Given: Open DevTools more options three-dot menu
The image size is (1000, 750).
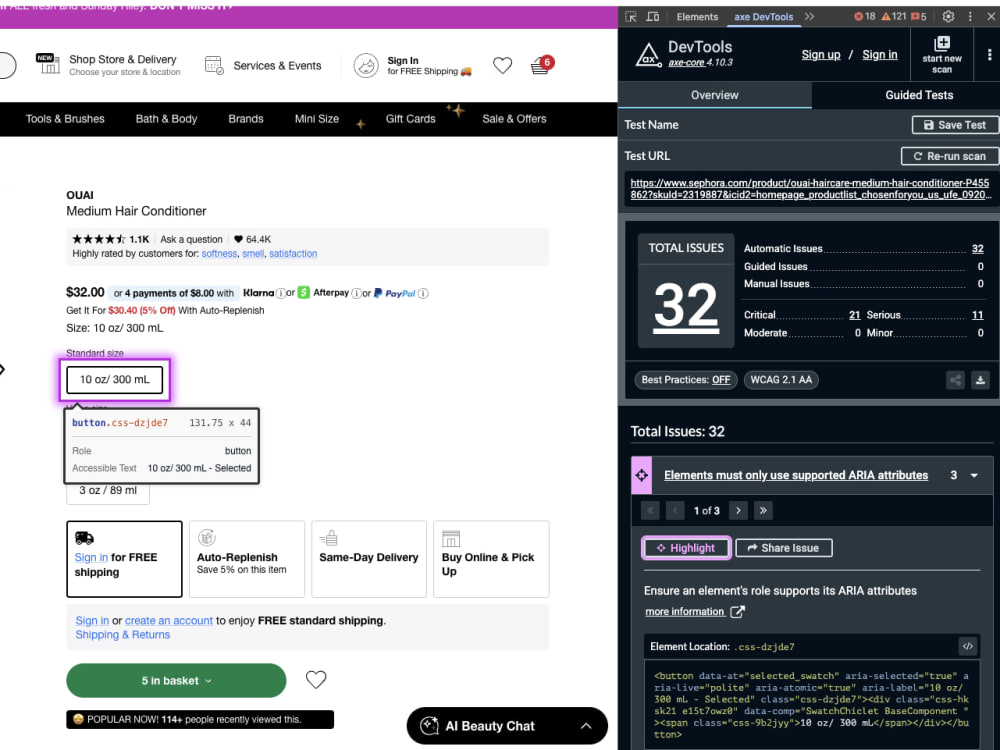Looking at the screenshot, I should point(970,17).
